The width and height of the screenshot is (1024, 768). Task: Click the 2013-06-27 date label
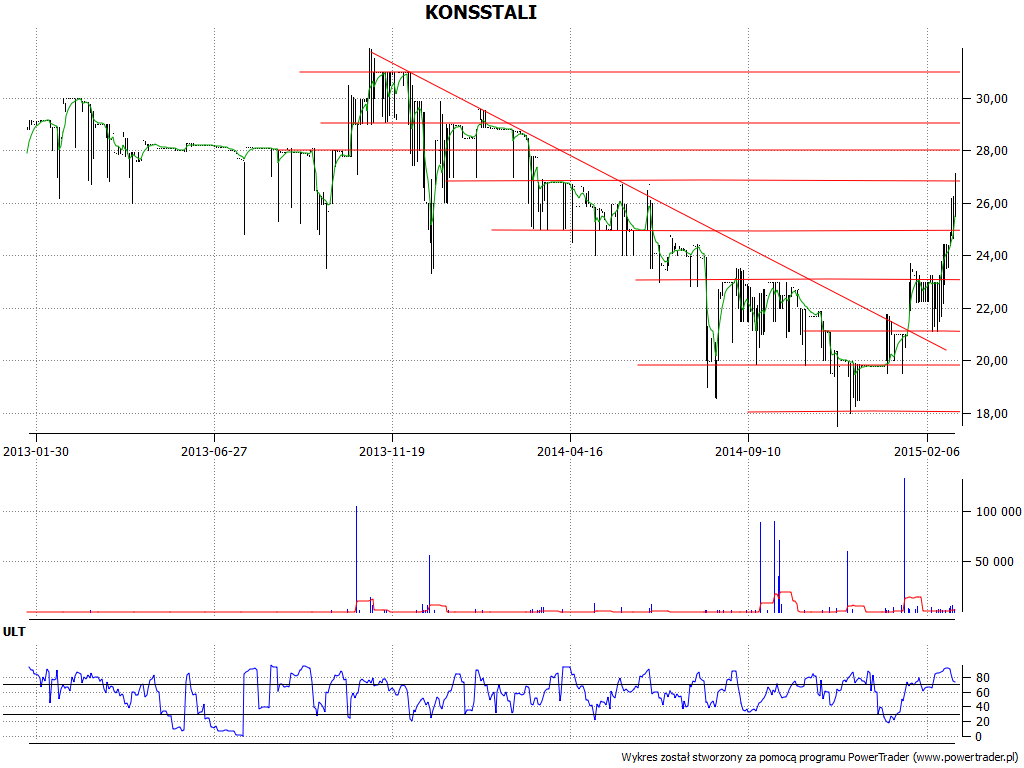[x=214, y=451]
